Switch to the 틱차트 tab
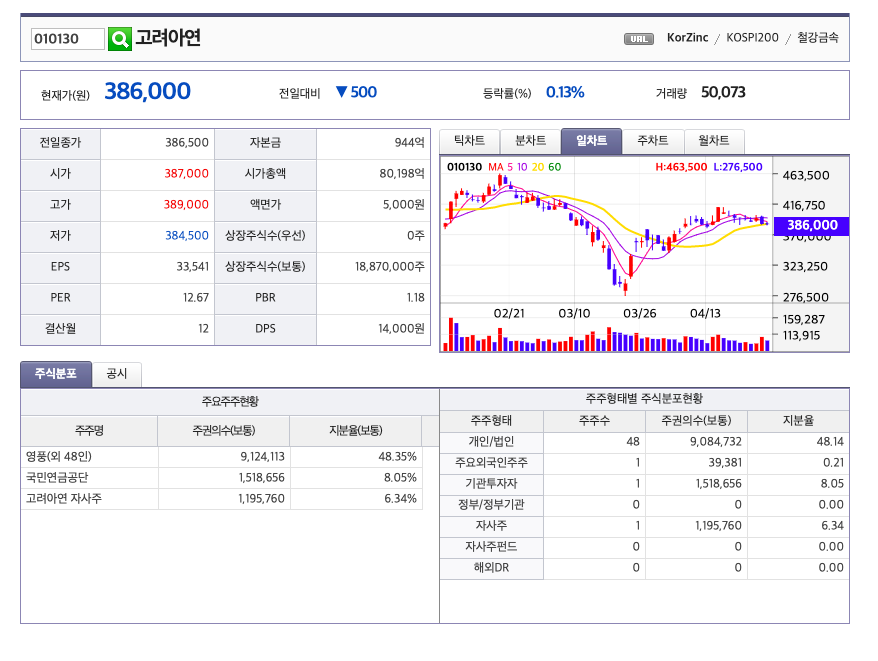Screen dimensions: 878x661 click(x=469, y=141)
